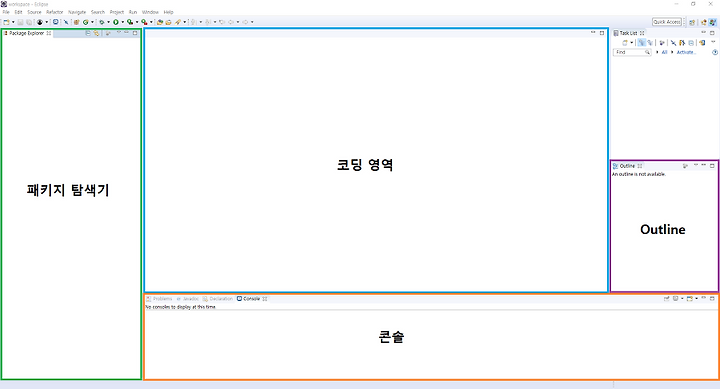Click the Activate... task link

(686, 52)
